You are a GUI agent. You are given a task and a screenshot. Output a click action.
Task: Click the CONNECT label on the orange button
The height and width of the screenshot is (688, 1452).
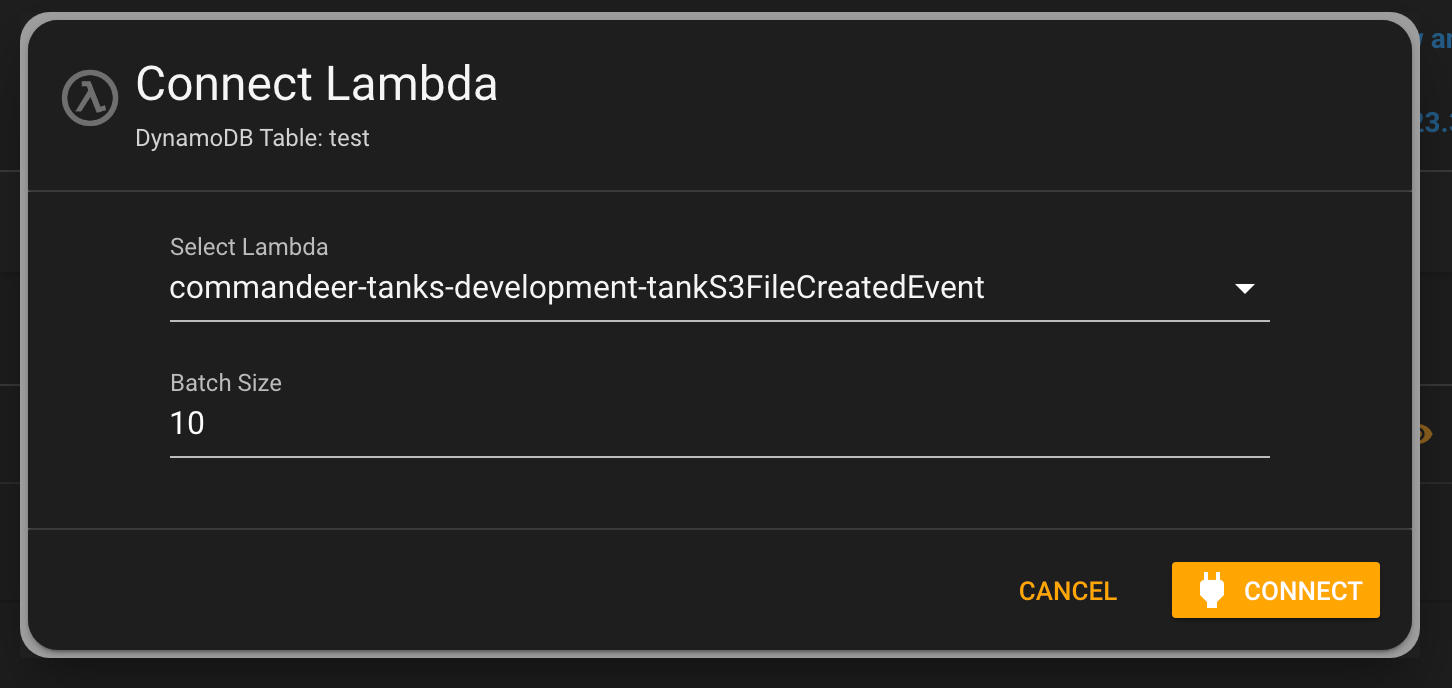(1303, 591)
